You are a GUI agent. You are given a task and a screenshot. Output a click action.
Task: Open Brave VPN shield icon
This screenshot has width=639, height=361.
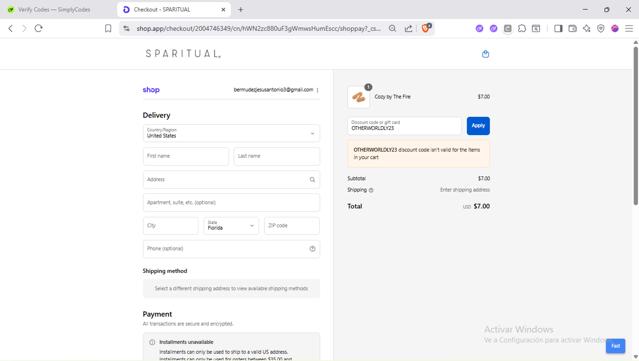point(601,28)
